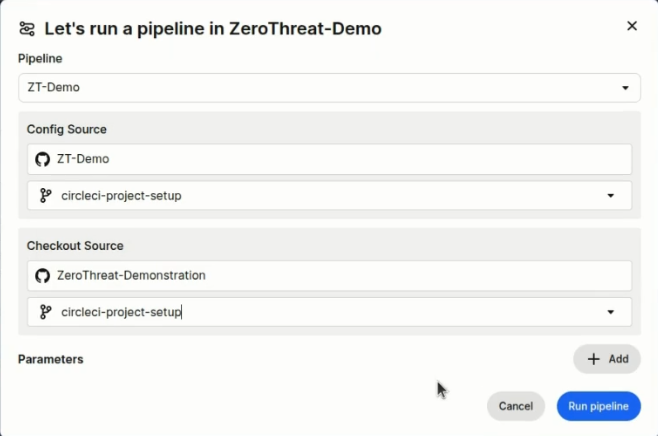Image resolution: width=658 pixels, height=436 pixels.
Task: Click the Checkout Source heading
Action: (x=75, y=246)
